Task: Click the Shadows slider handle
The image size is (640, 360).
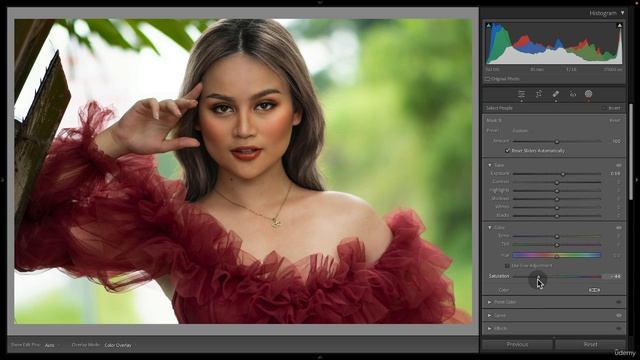Action: 557,199
